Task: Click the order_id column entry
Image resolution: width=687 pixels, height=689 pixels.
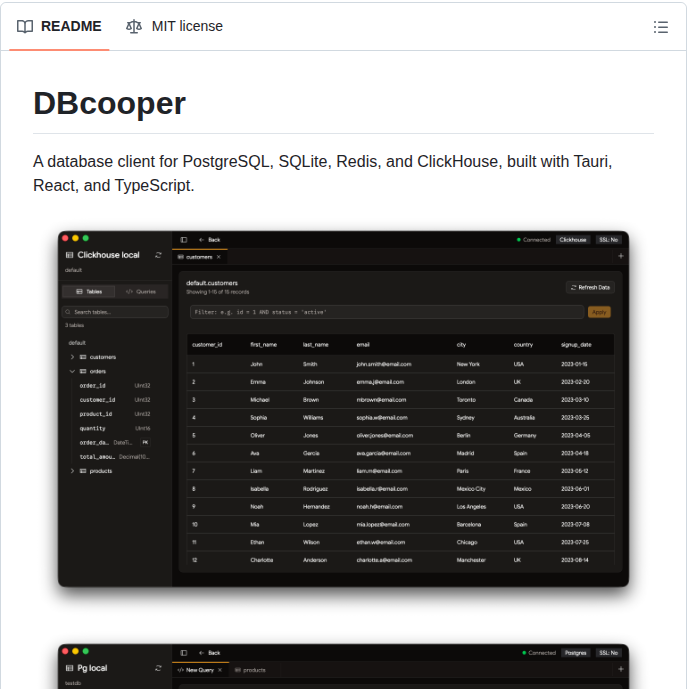Action: pos(115,386)
